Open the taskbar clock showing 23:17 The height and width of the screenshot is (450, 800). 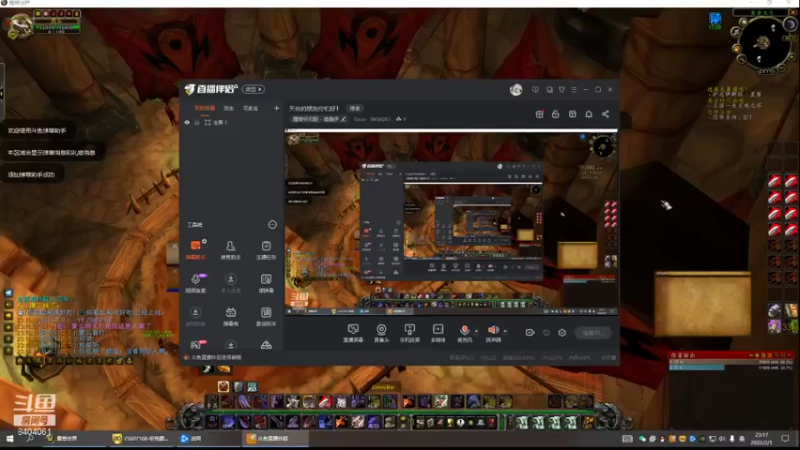761,439
